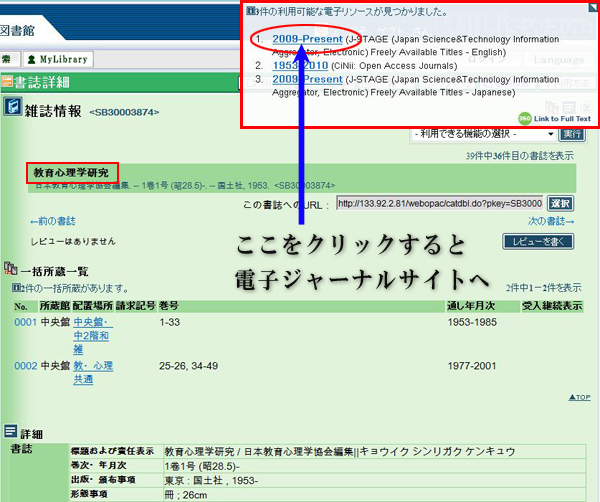Select publisher text 東京 : 国土社 , 1953-
The image size is (600, 502).
tap(211, 481)
